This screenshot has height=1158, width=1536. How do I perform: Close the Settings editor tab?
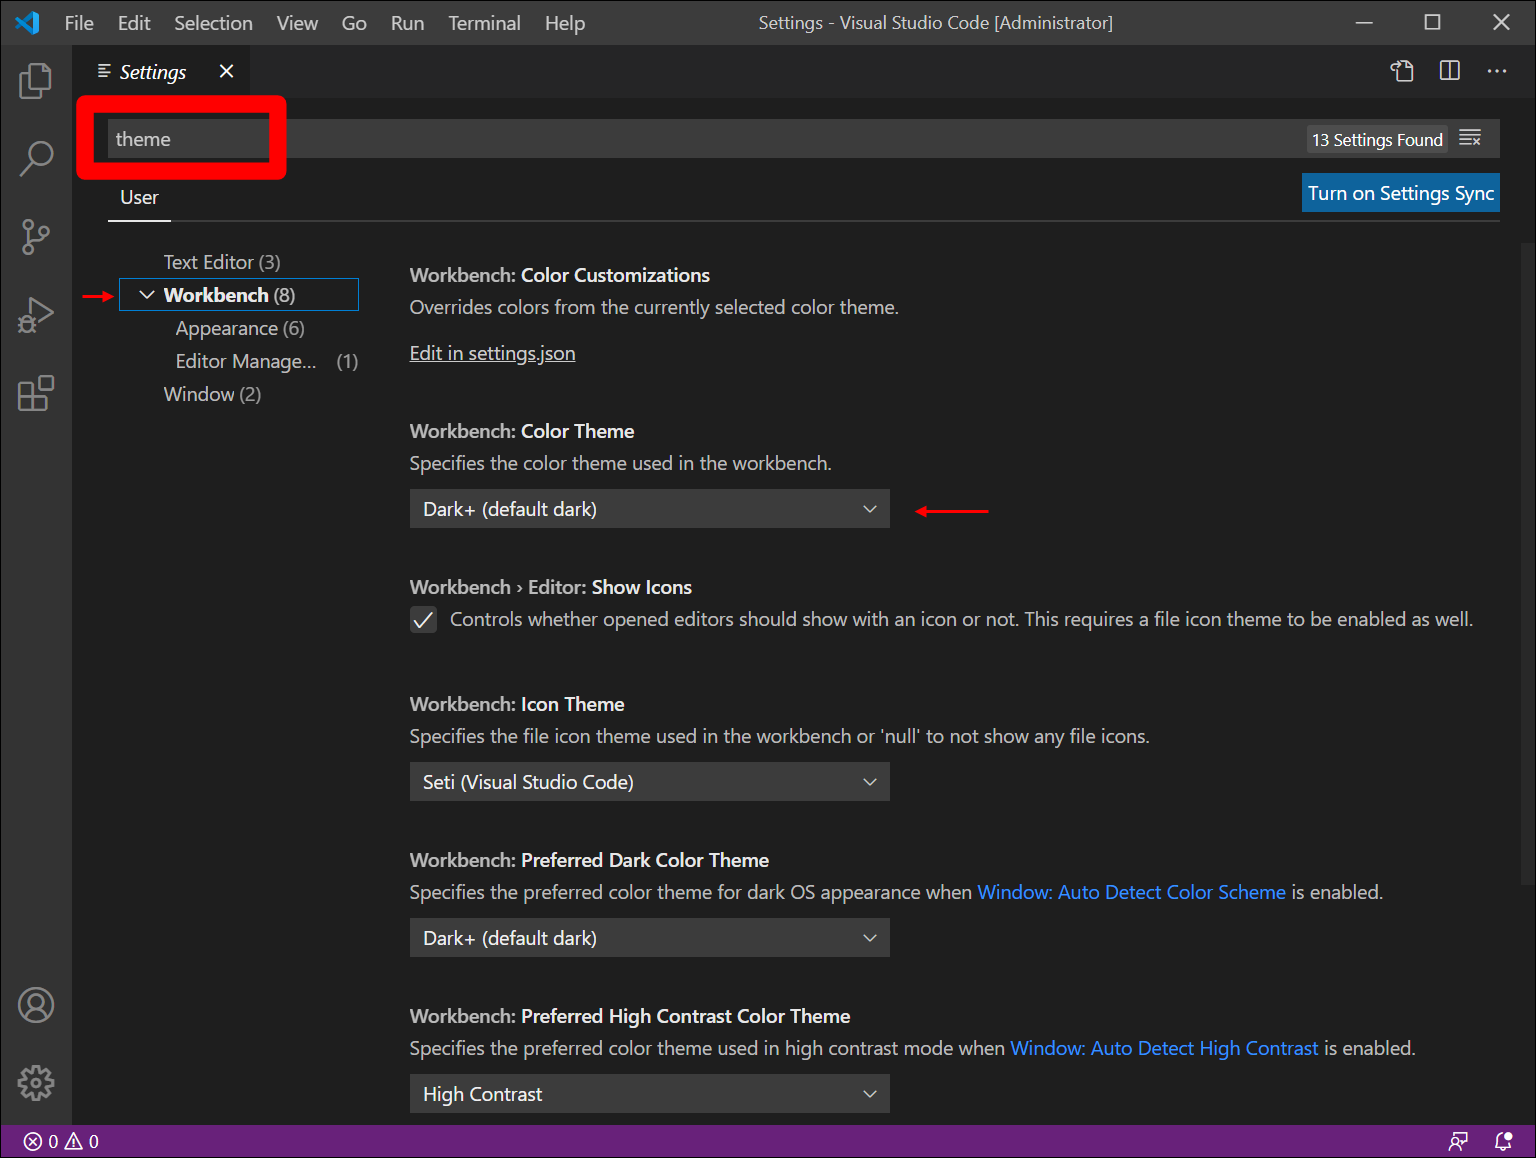pos(227,71)
